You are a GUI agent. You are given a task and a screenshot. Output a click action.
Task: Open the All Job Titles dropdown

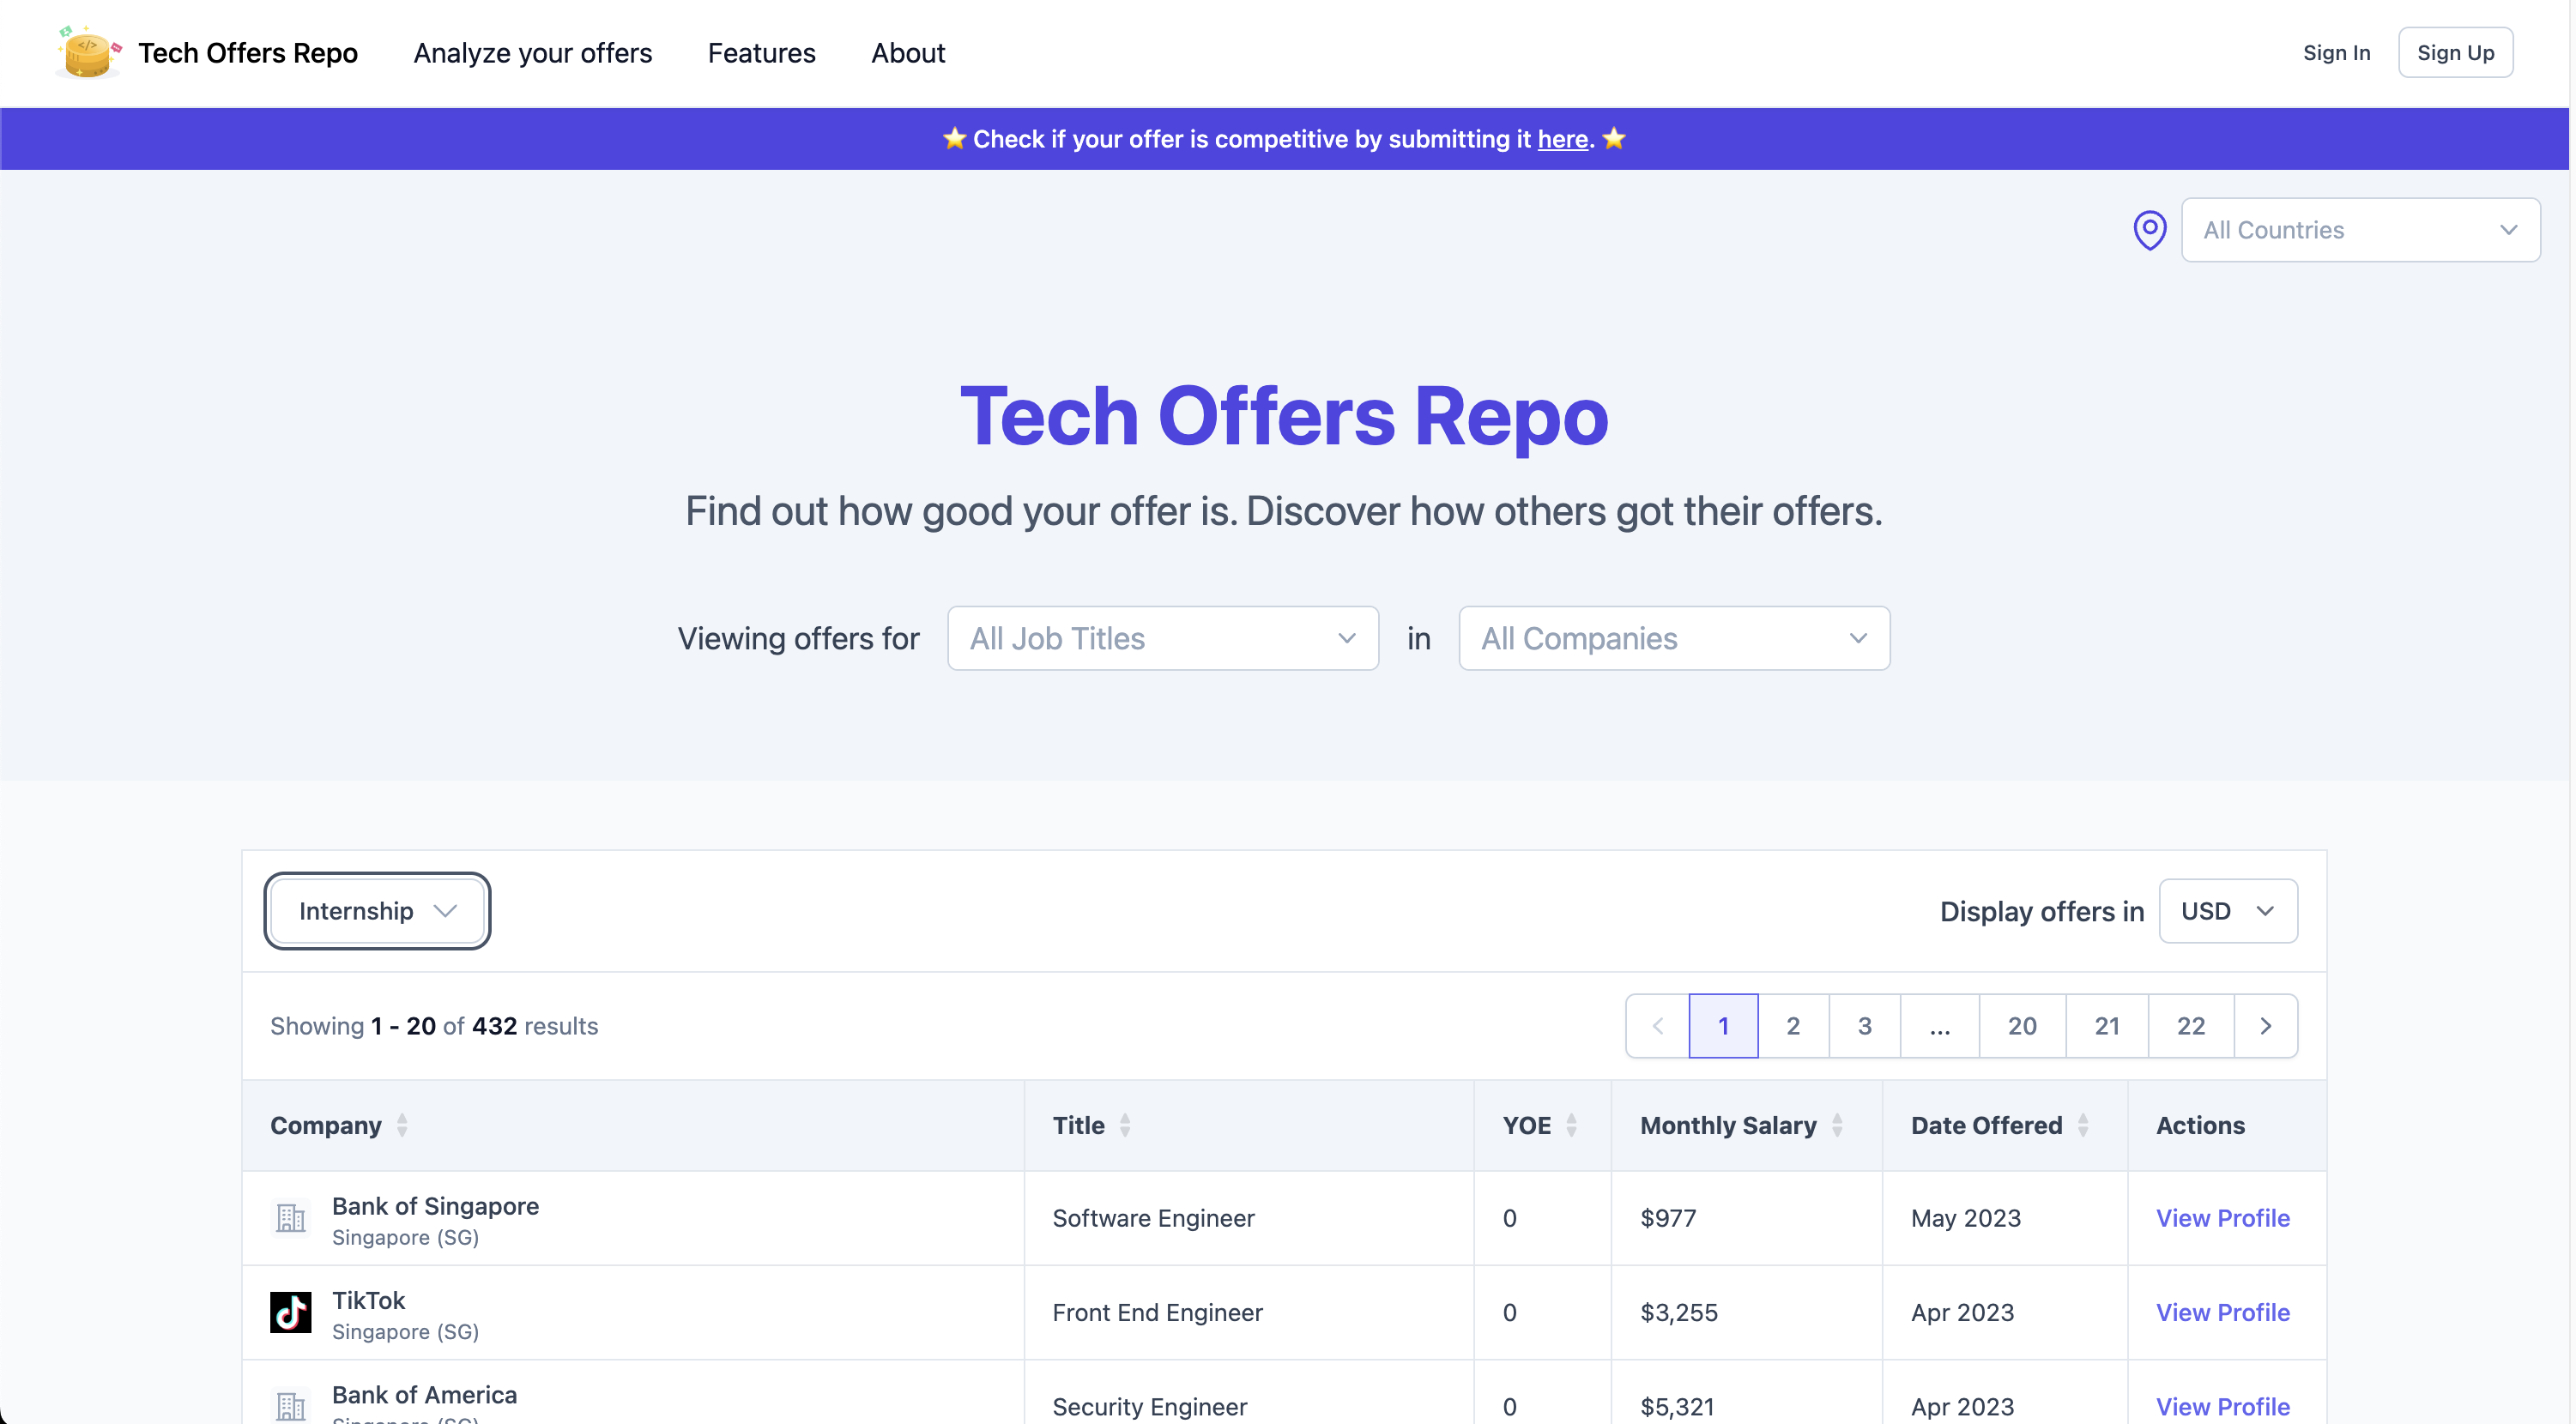point(1163,638)
